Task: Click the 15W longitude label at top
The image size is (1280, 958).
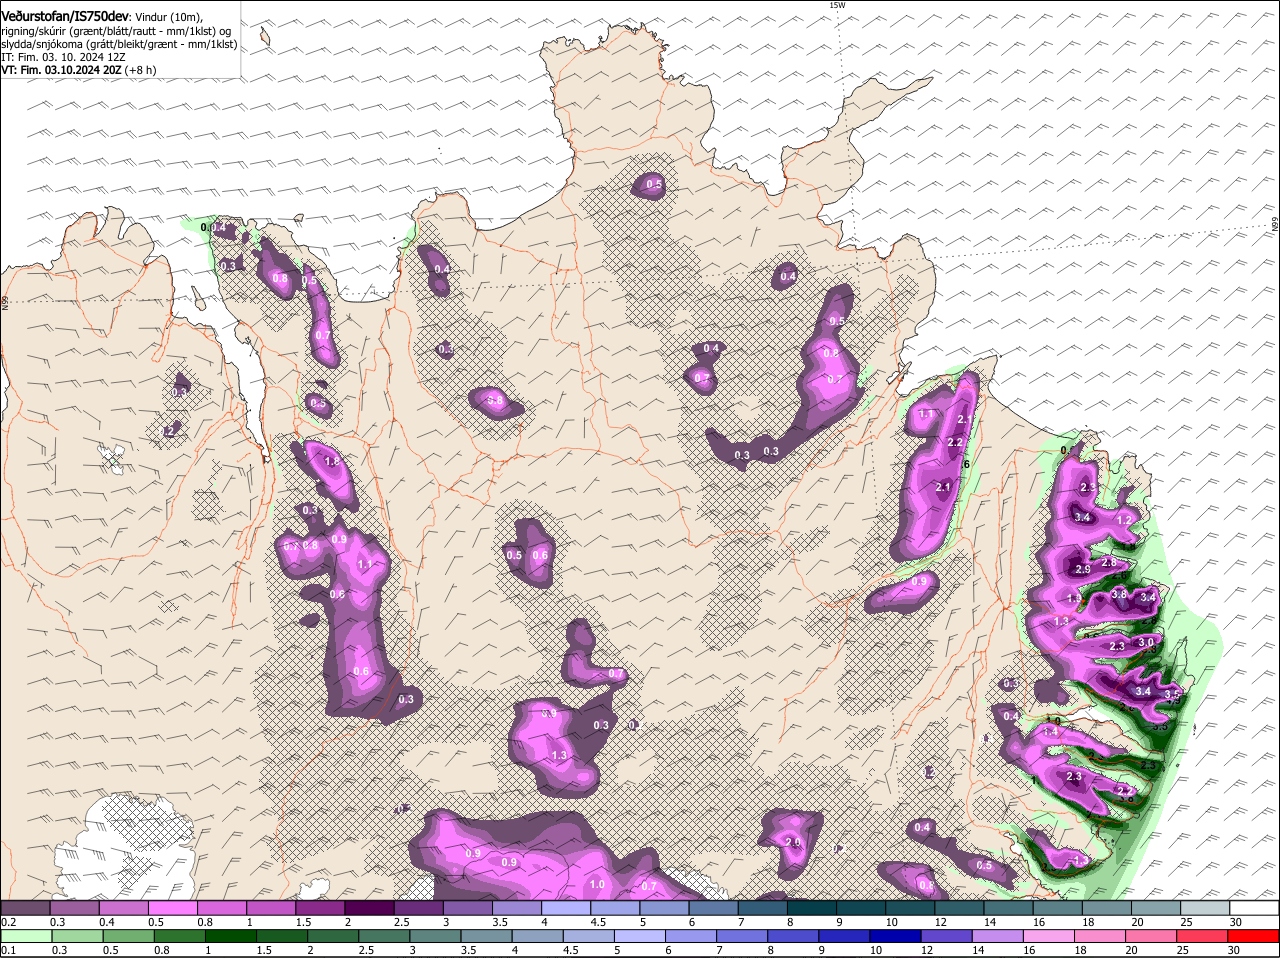Action: tap(837, 5)
